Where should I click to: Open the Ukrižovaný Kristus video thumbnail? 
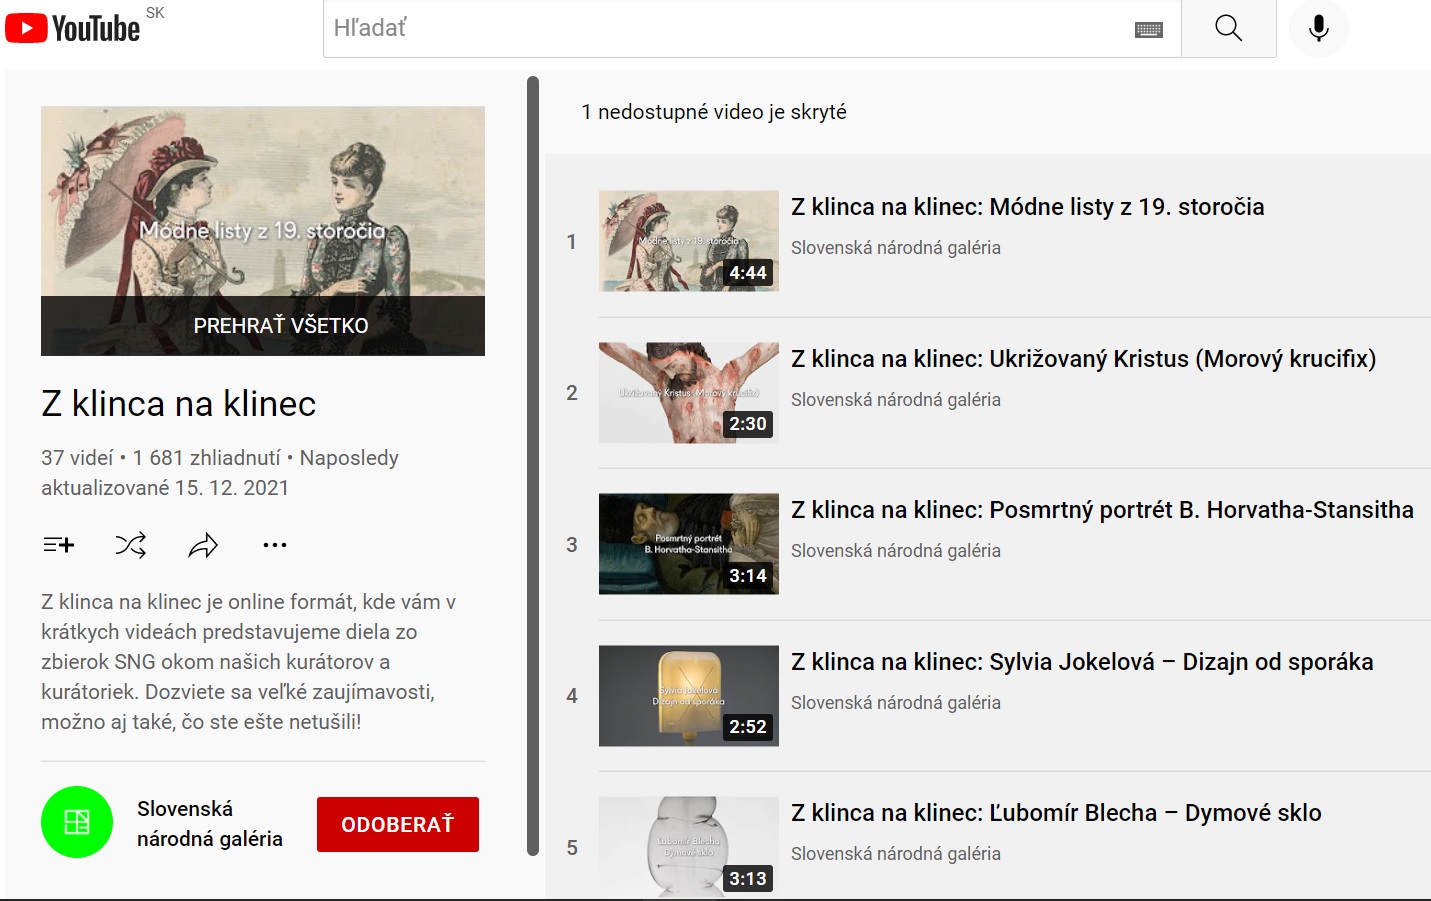coord(689,393)
